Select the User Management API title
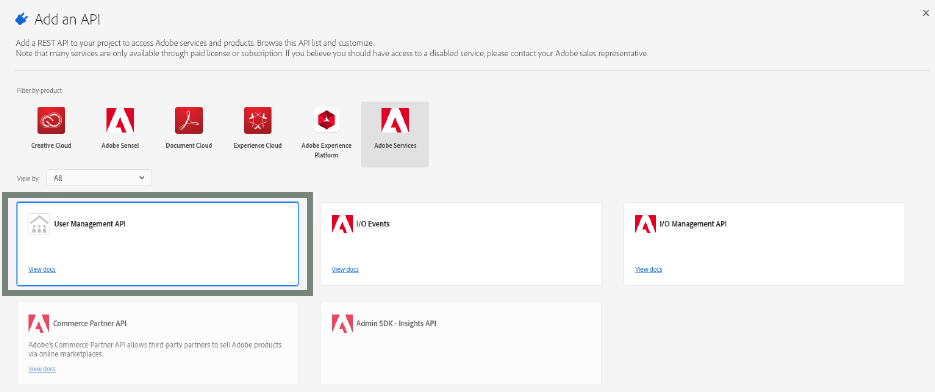 [x=90, y=224]
